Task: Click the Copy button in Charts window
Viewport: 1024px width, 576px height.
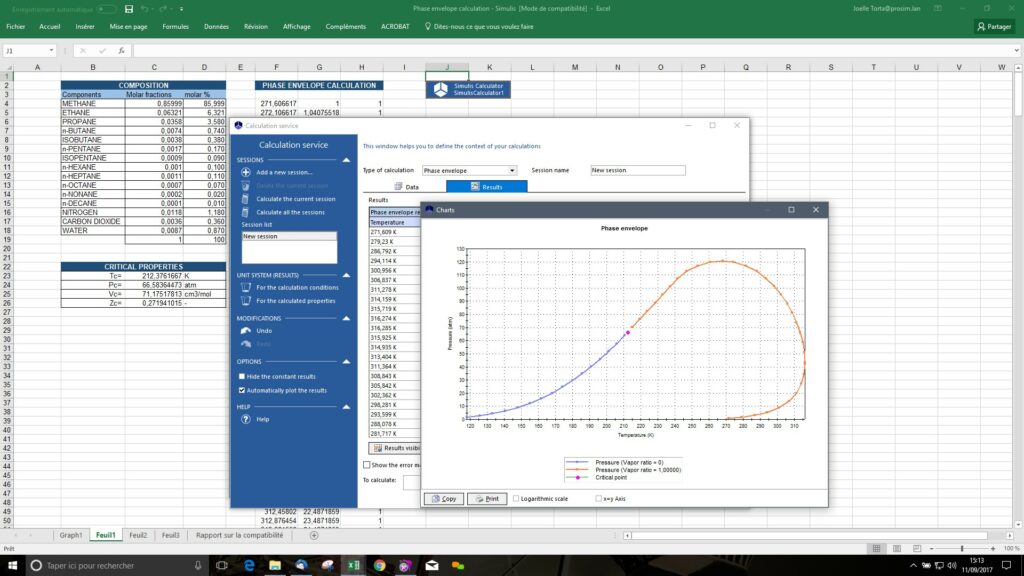Action: (x=444, y=499)
